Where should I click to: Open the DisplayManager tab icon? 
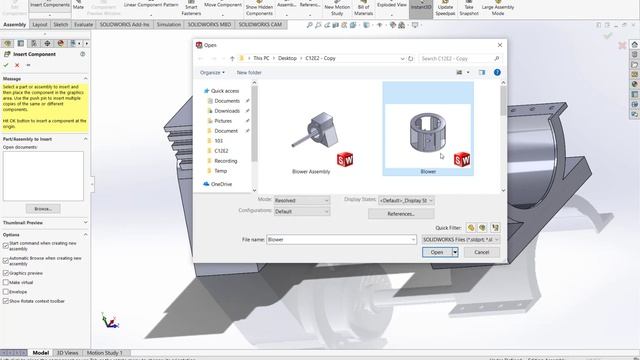60,43
